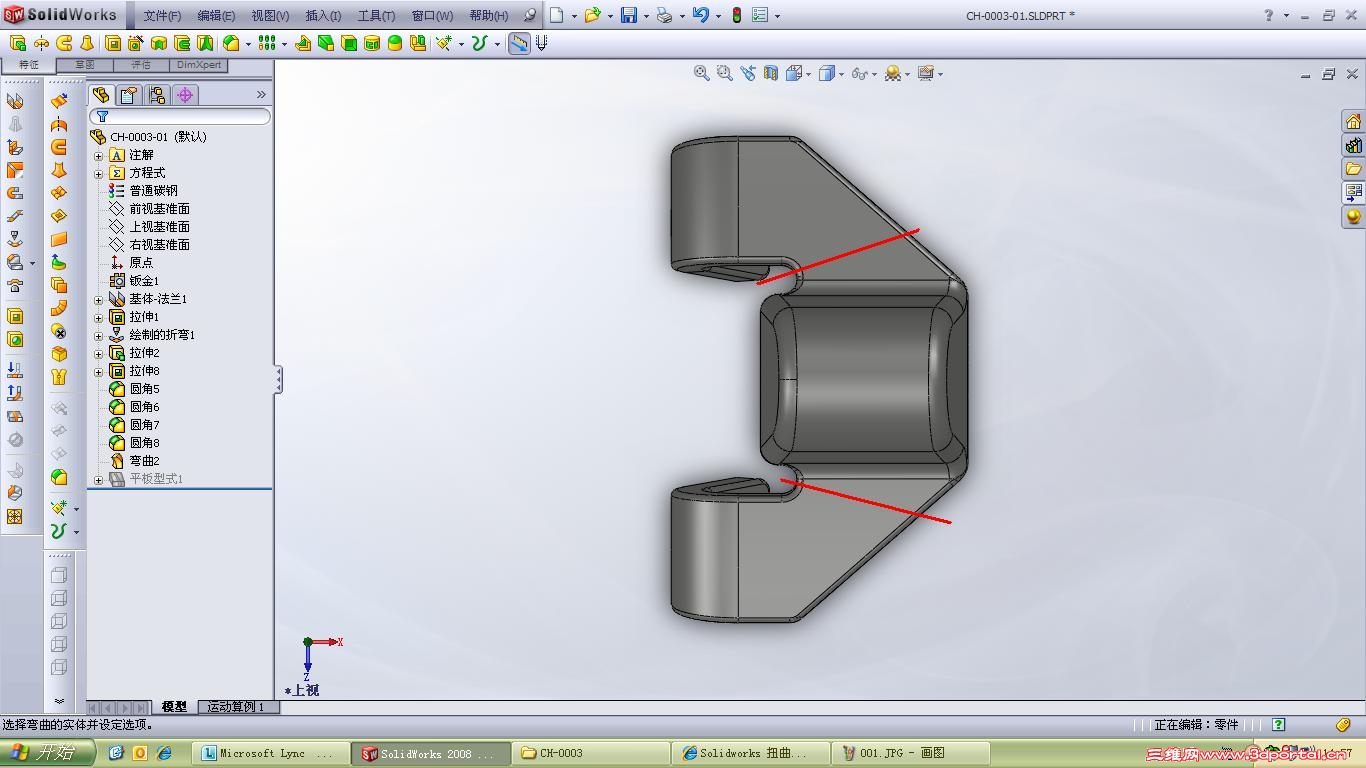1366x768 pixels.
Task: Click the Options checklist icon
Action: pos(760,15)
